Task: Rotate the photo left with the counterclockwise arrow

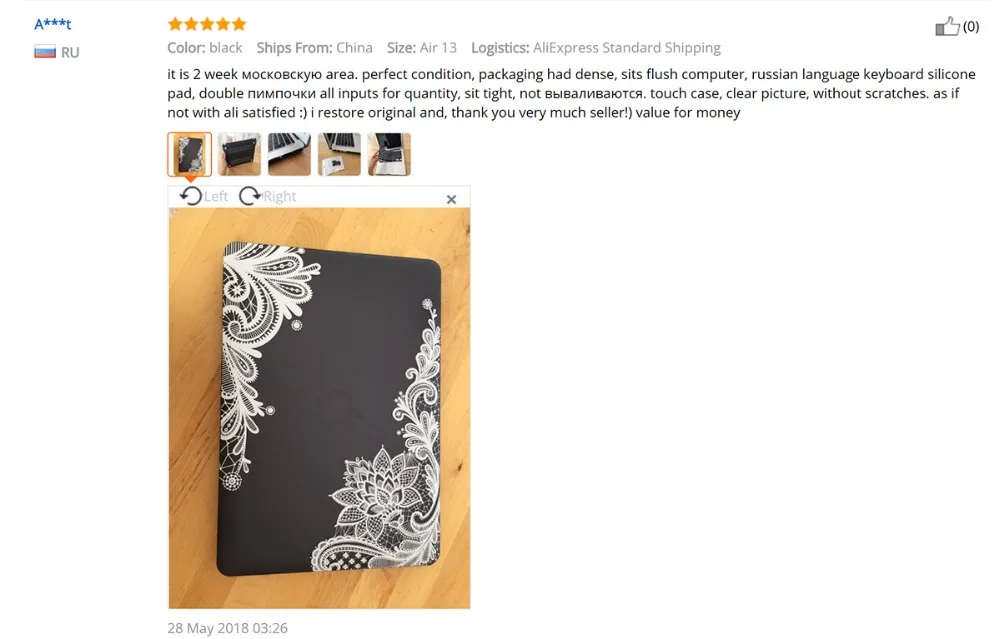Action: pyautogui.click(x=190, y=196)
